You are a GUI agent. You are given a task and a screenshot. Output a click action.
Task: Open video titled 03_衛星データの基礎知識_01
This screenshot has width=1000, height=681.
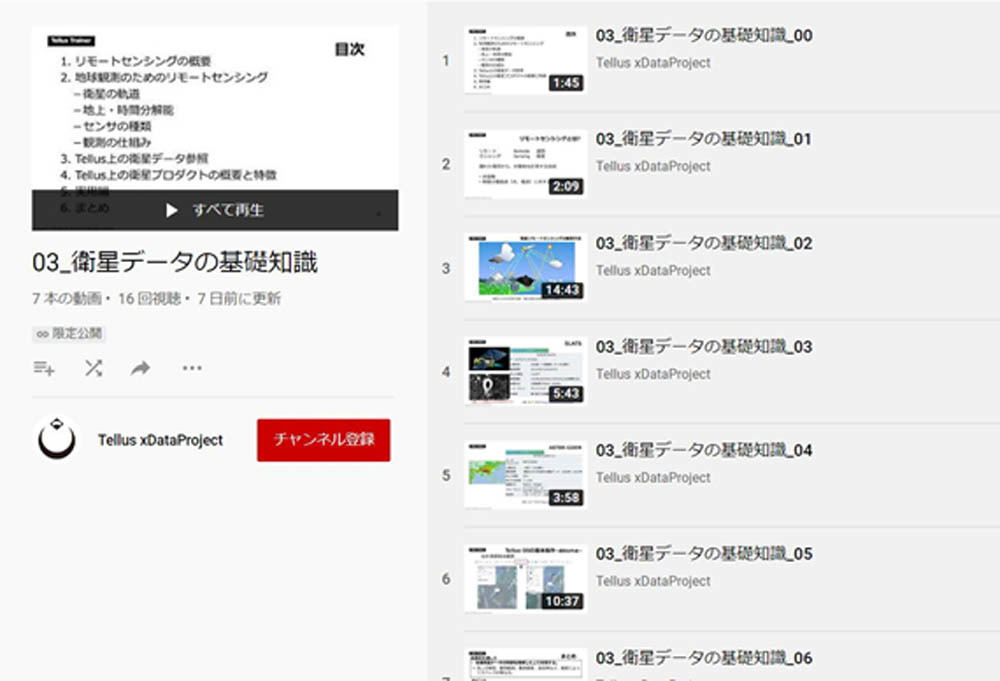(x=704, y=139)
